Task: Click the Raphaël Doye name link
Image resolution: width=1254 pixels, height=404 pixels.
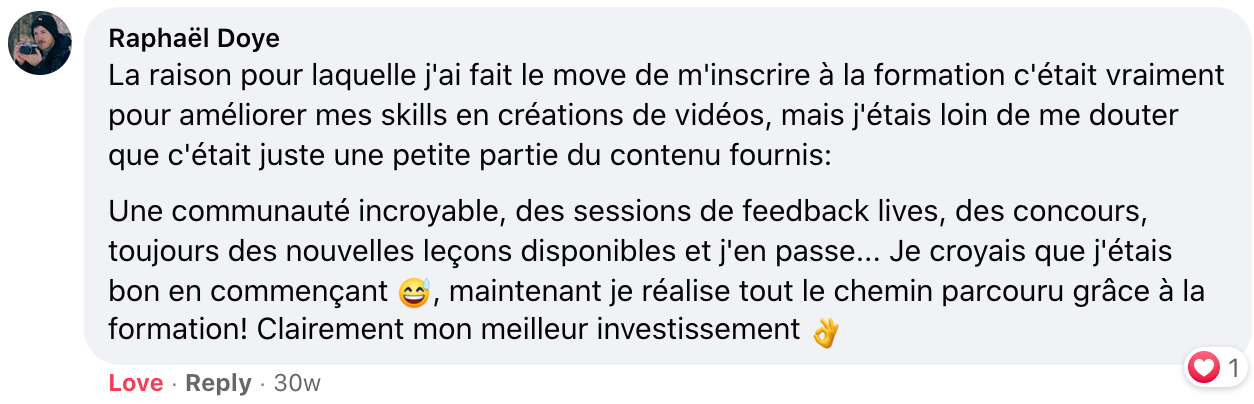Action: click(x=193, y=39)
